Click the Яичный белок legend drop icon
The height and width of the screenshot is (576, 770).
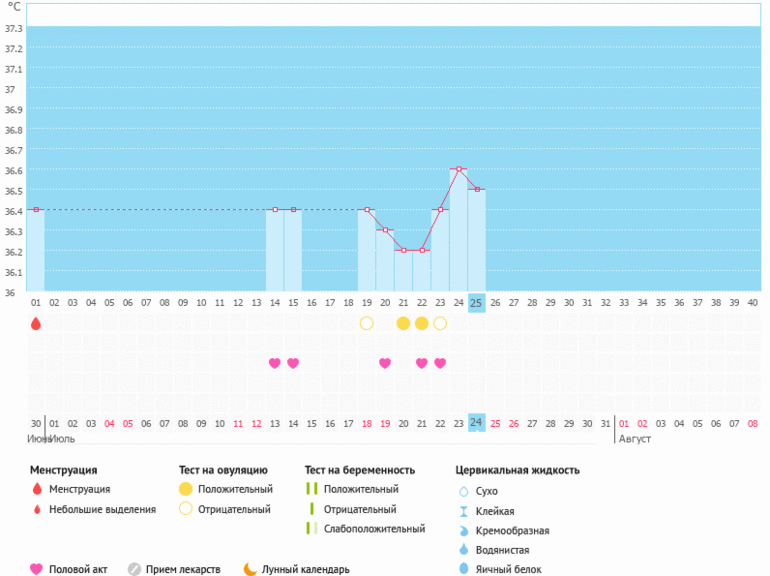coord(463,569)
